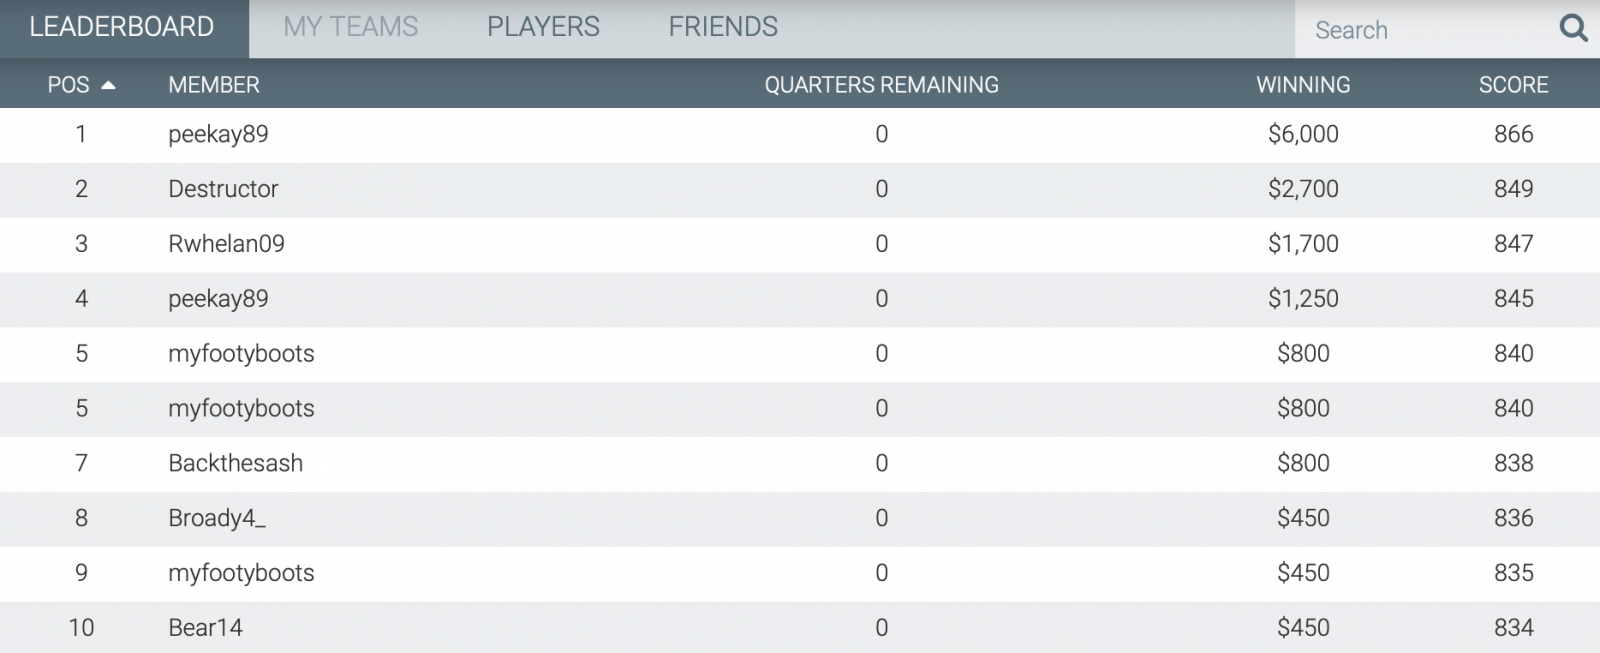Toggle POS column sort arrow
1600x653 pixels.
pos(108,86)
